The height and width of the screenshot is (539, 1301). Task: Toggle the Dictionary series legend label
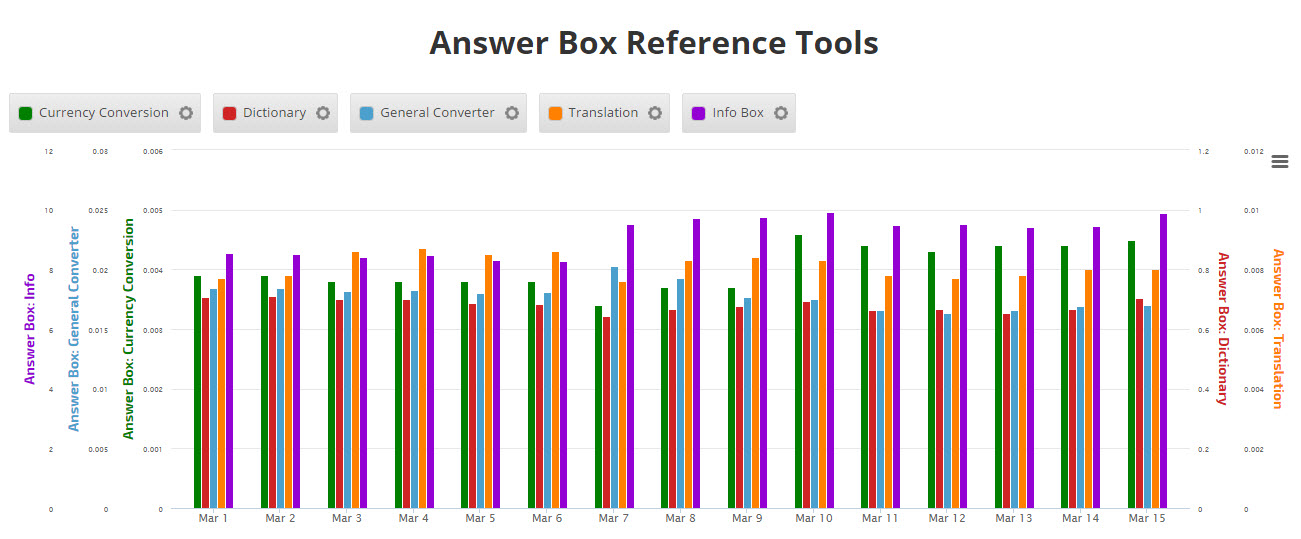(274, 113)
